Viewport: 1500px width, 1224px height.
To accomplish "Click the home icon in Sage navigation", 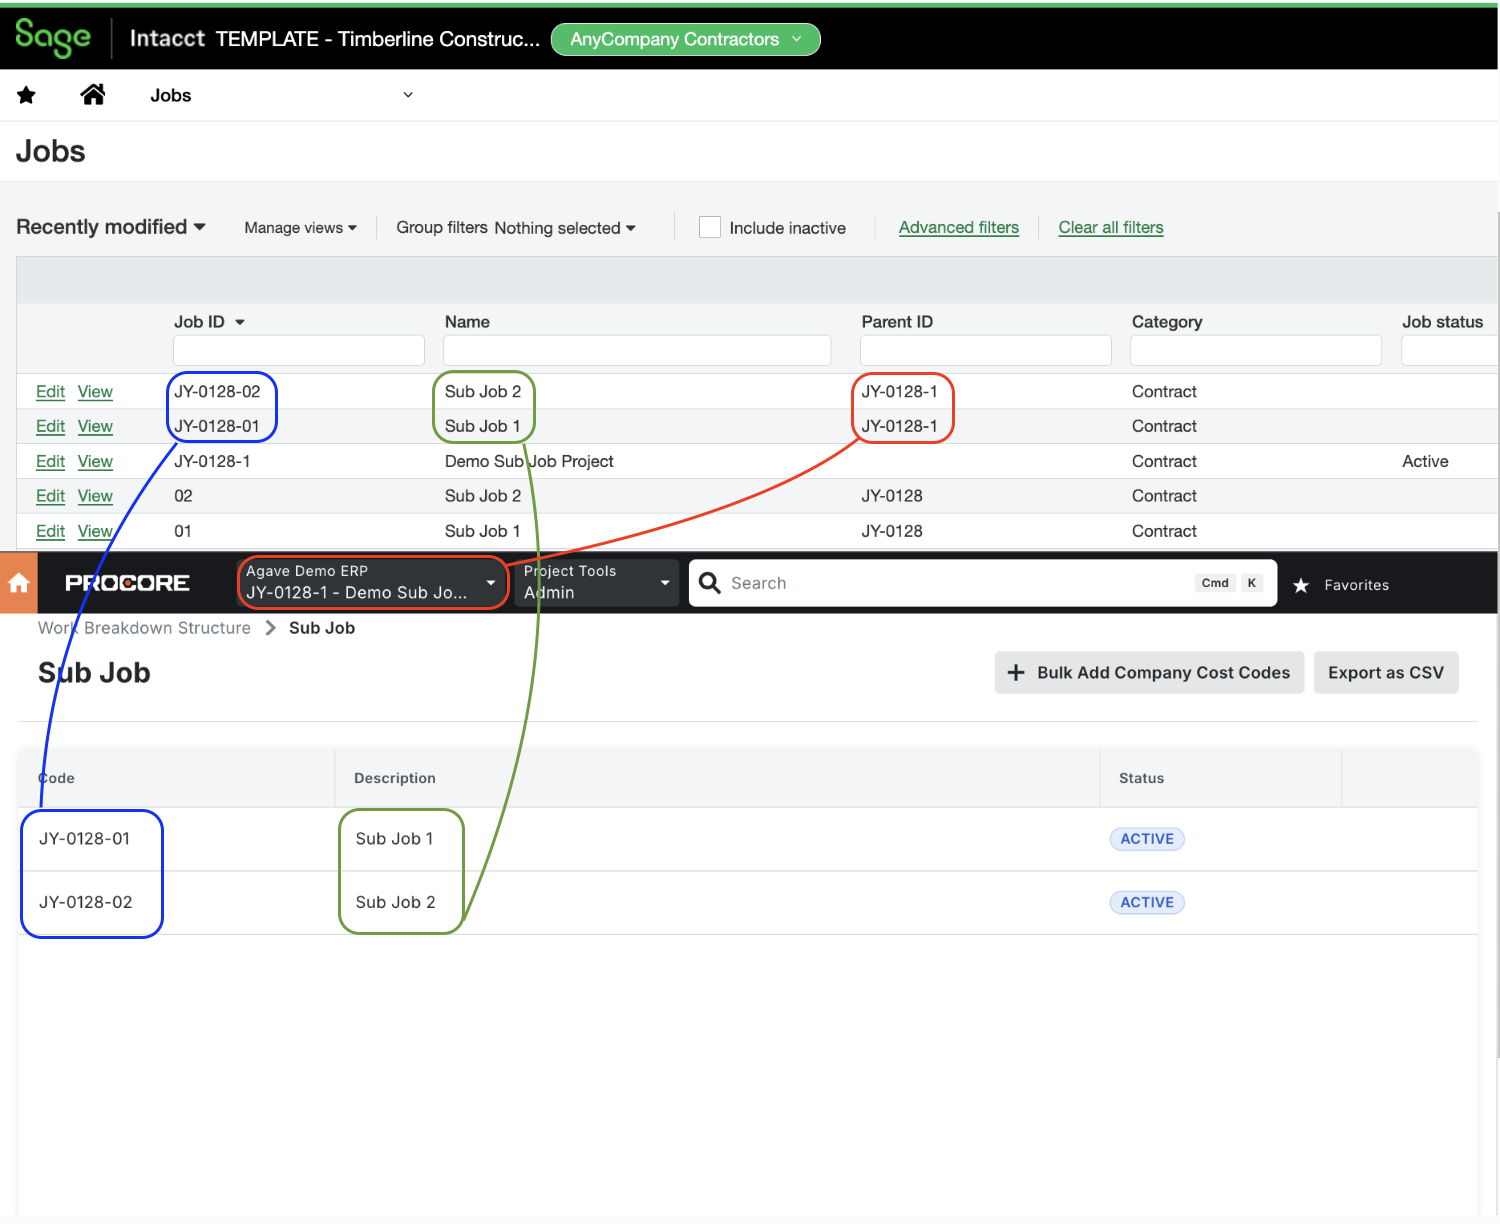I will pyautogui.click(x=92, y=94).
